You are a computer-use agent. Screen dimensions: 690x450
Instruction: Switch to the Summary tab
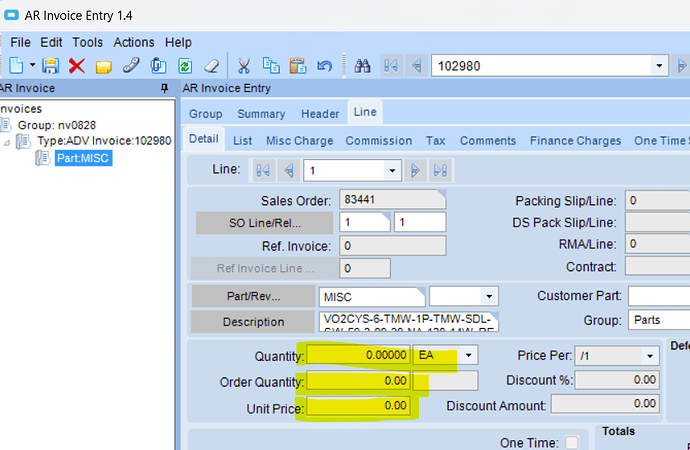point(261,114)
